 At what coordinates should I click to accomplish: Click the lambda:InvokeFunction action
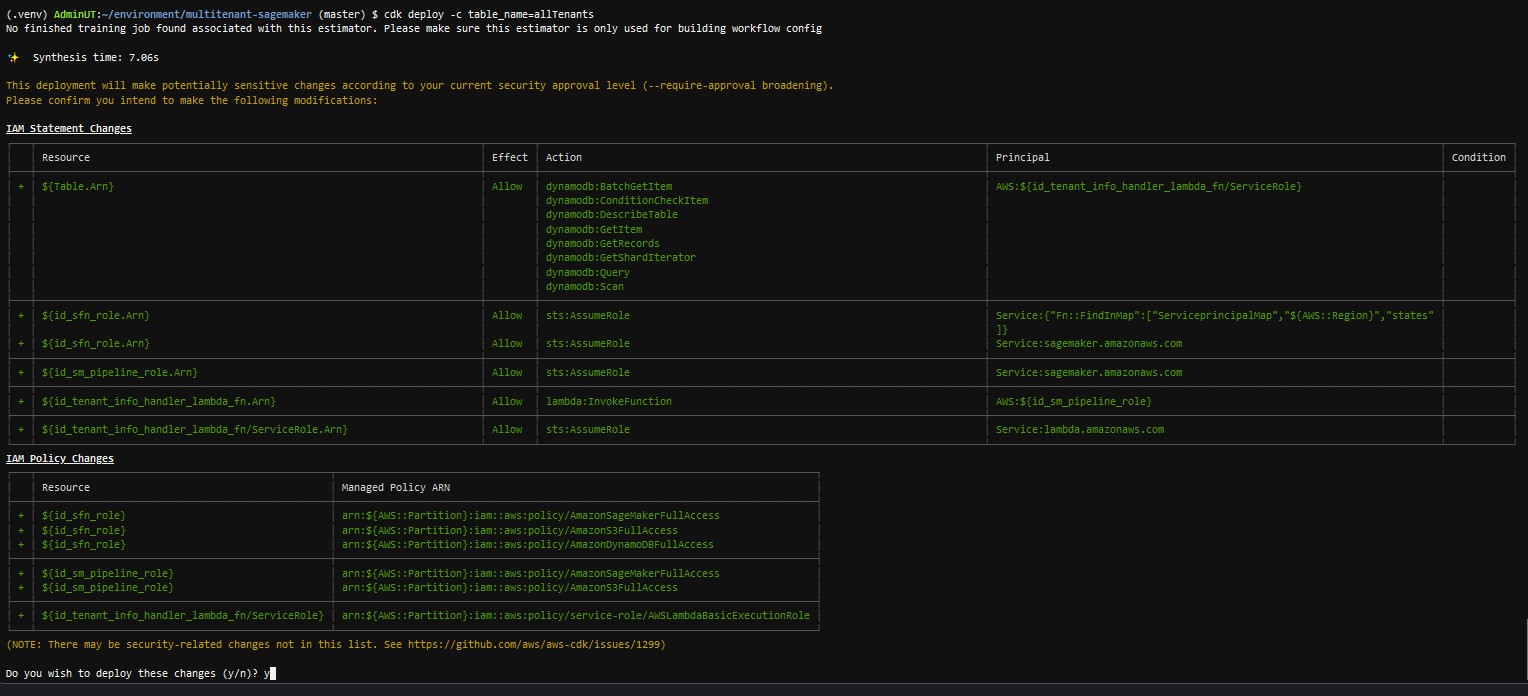click(609, 401)
